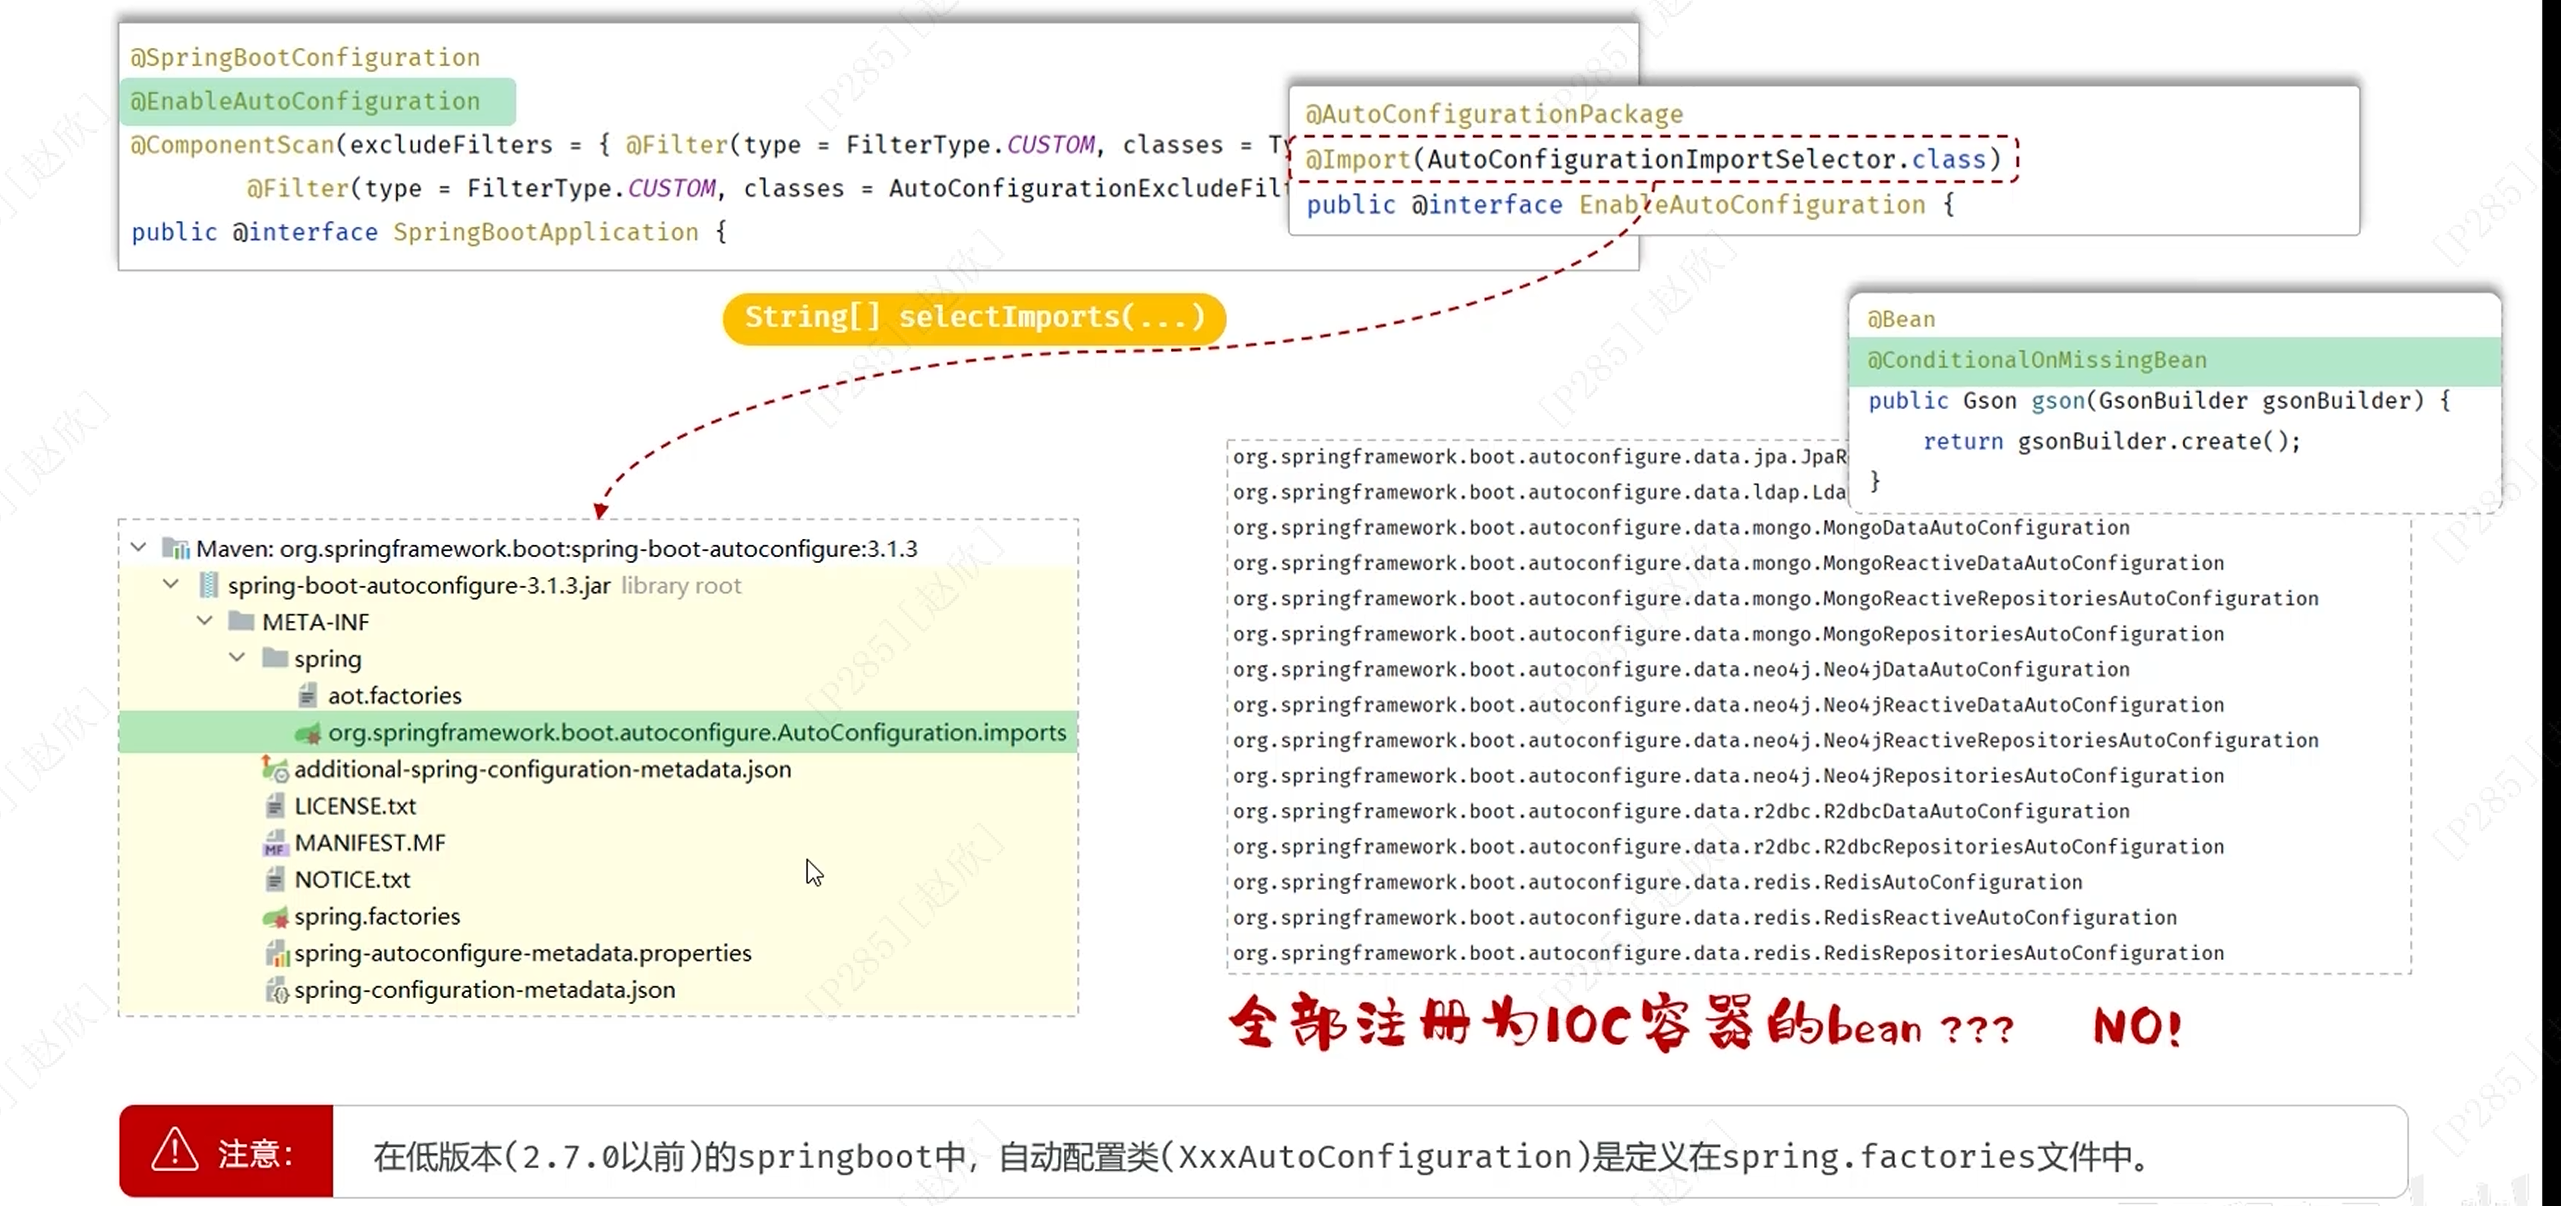Click the RedisAutoConfiguration class entry in the list

[x=1657, y=882]
